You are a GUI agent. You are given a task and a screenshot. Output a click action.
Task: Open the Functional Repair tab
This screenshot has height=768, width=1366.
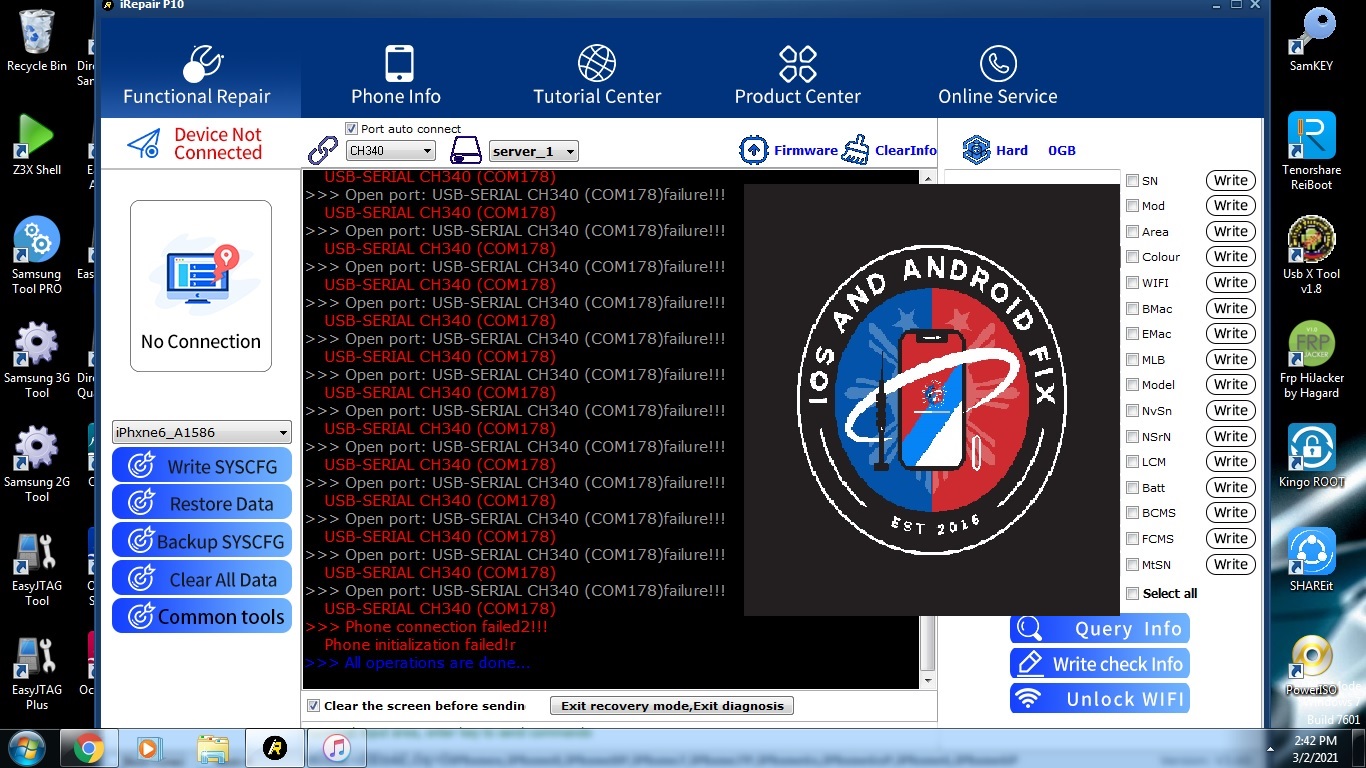click(x=197, y=75)
